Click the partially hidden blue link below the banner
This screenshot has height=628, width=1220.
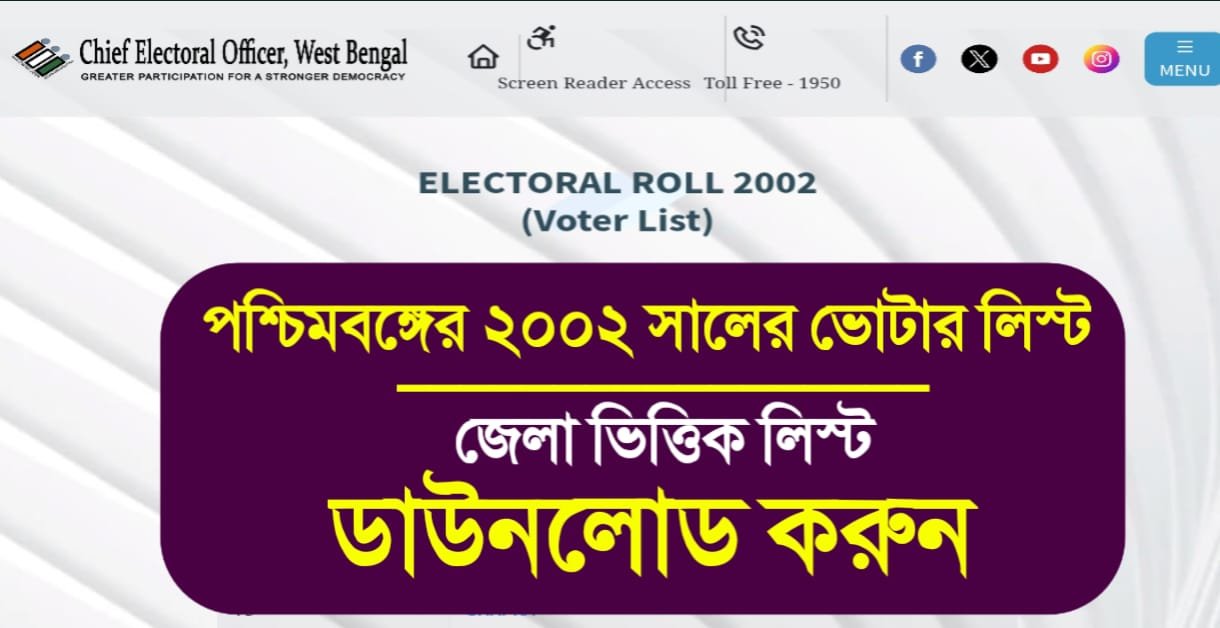500,612
